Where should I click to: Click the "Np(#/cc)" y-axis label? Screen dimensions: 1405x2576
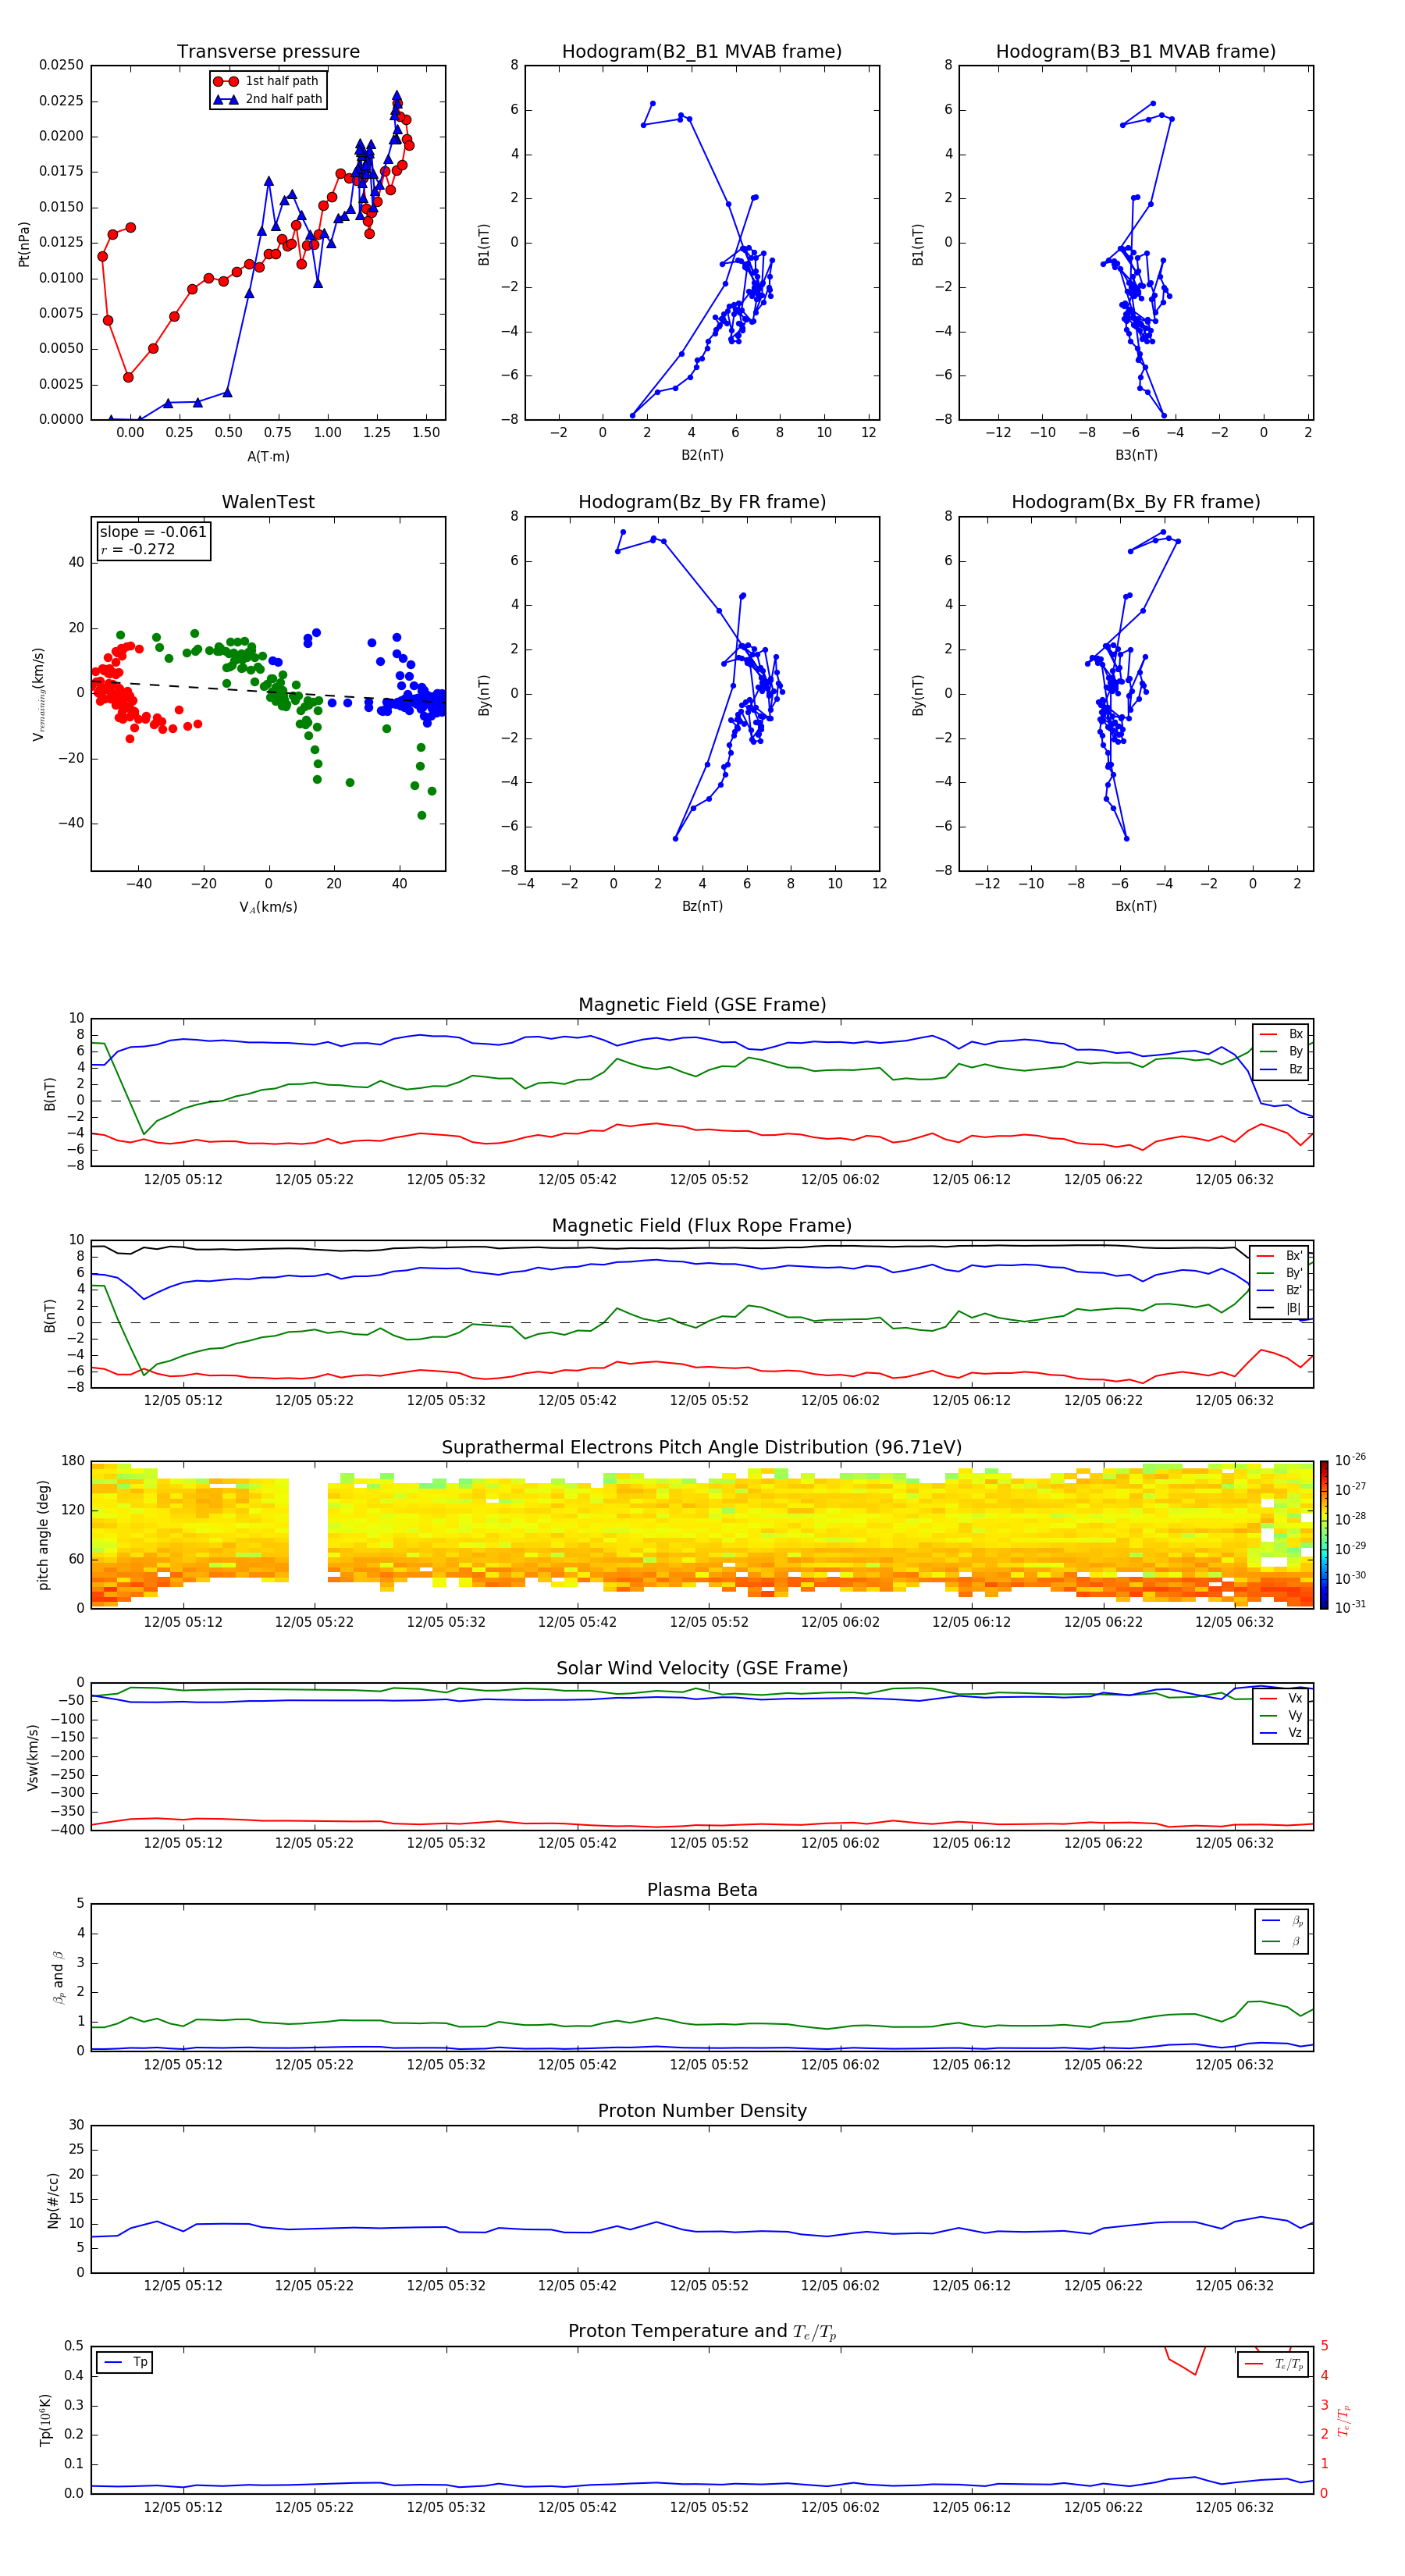(x=53, y=2200)
